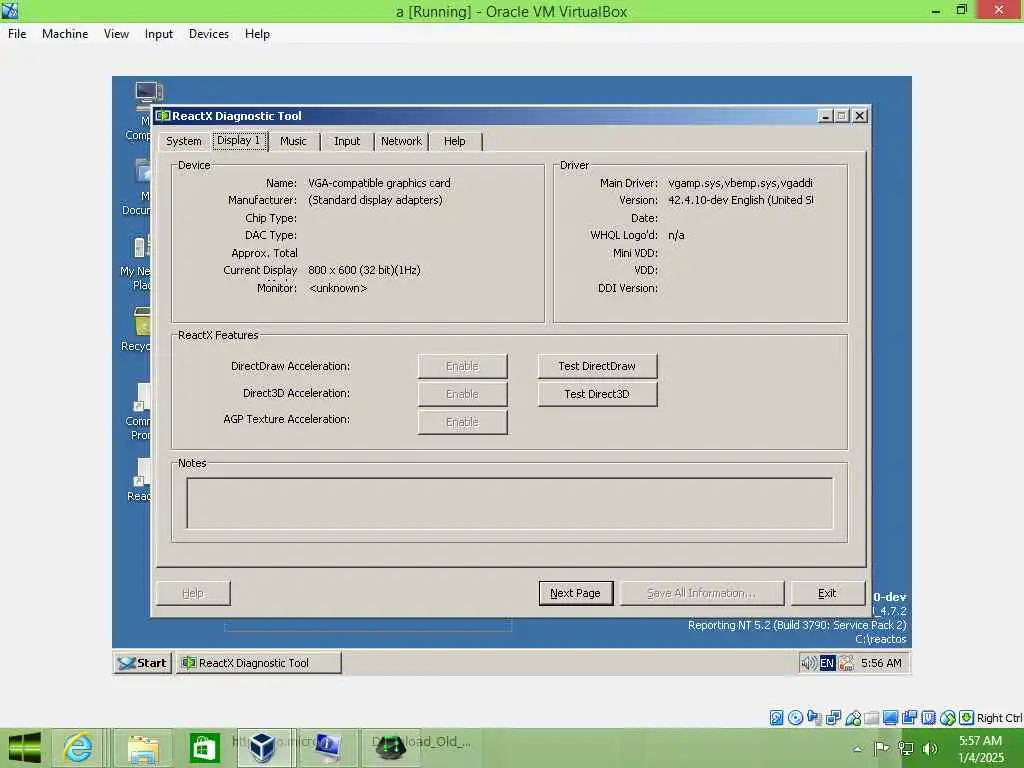1024x768 pixels.
Task: Click the Test DirectDraw button
Action: pos(597,366)
